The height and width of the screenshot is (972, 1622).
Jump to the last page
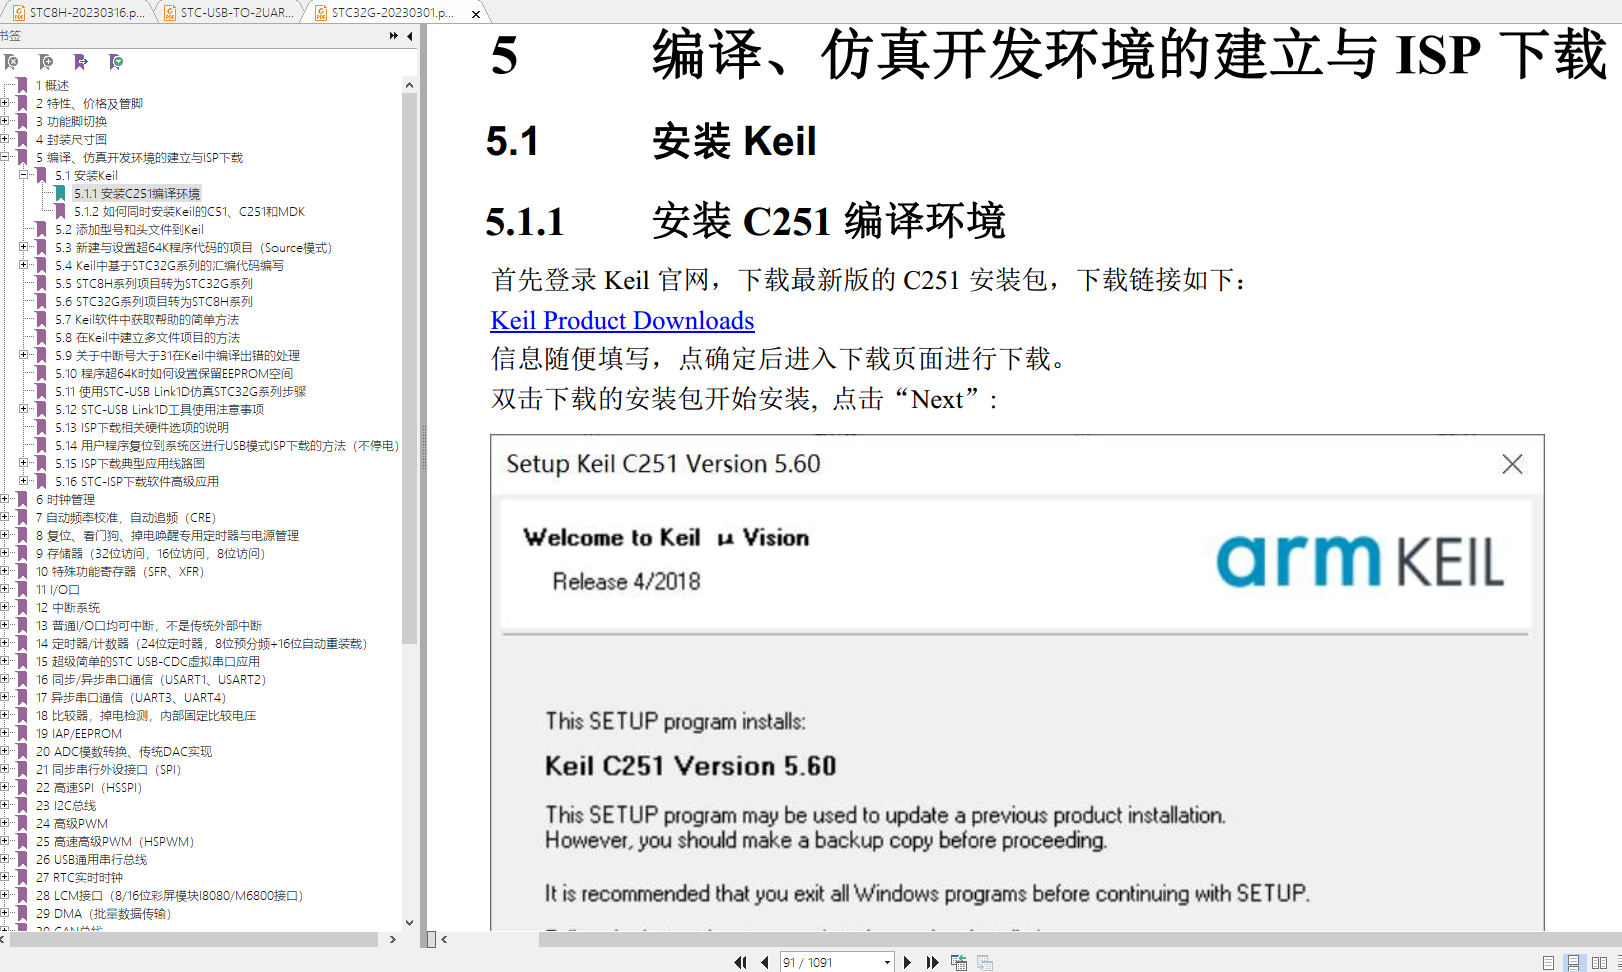click(932, 962)
